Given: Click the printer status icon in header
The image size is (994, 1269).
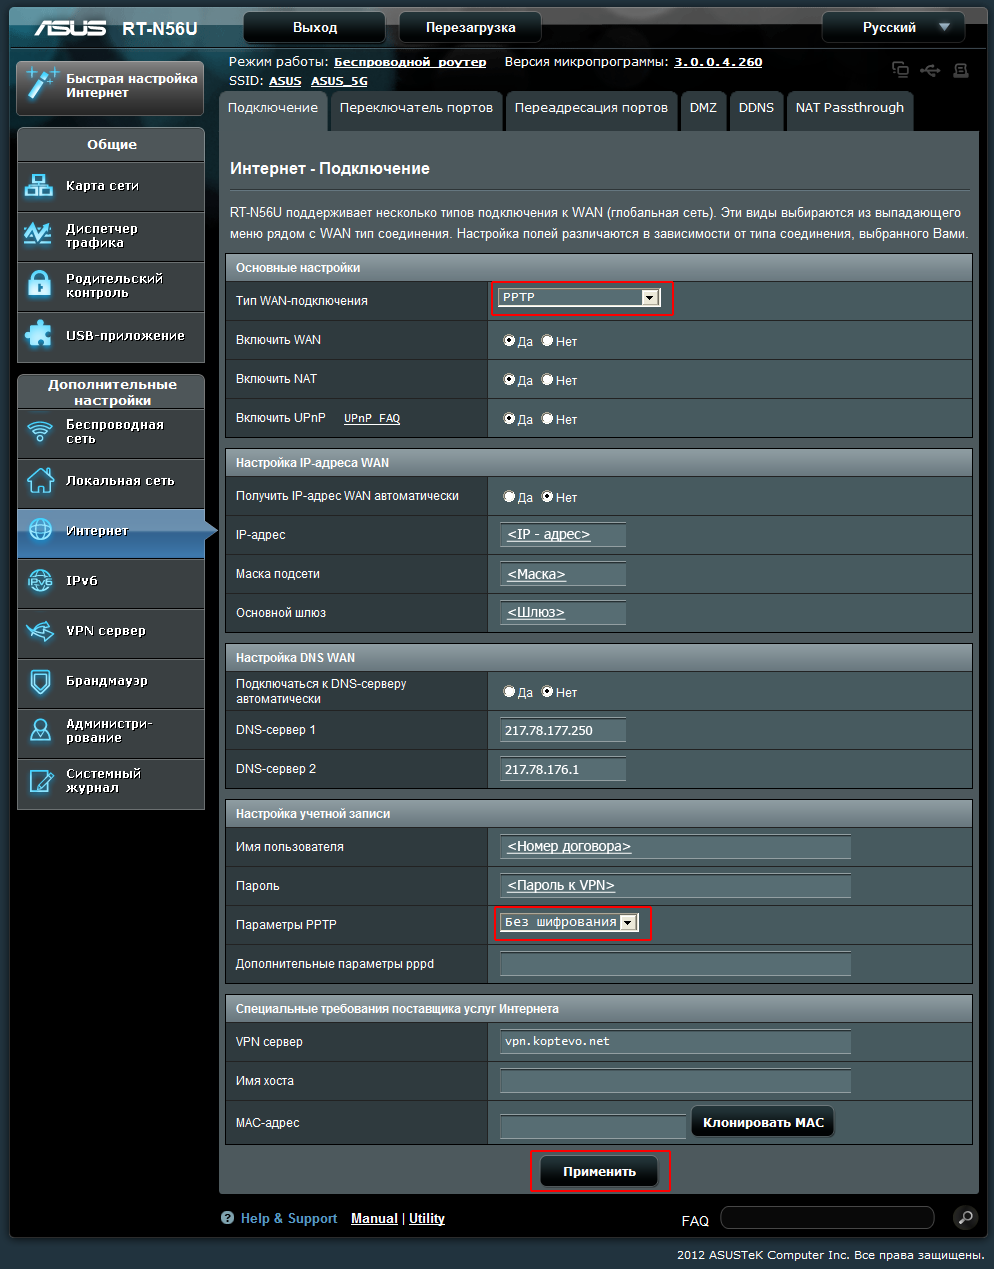Looking at the screenshot, I should 961,70.
